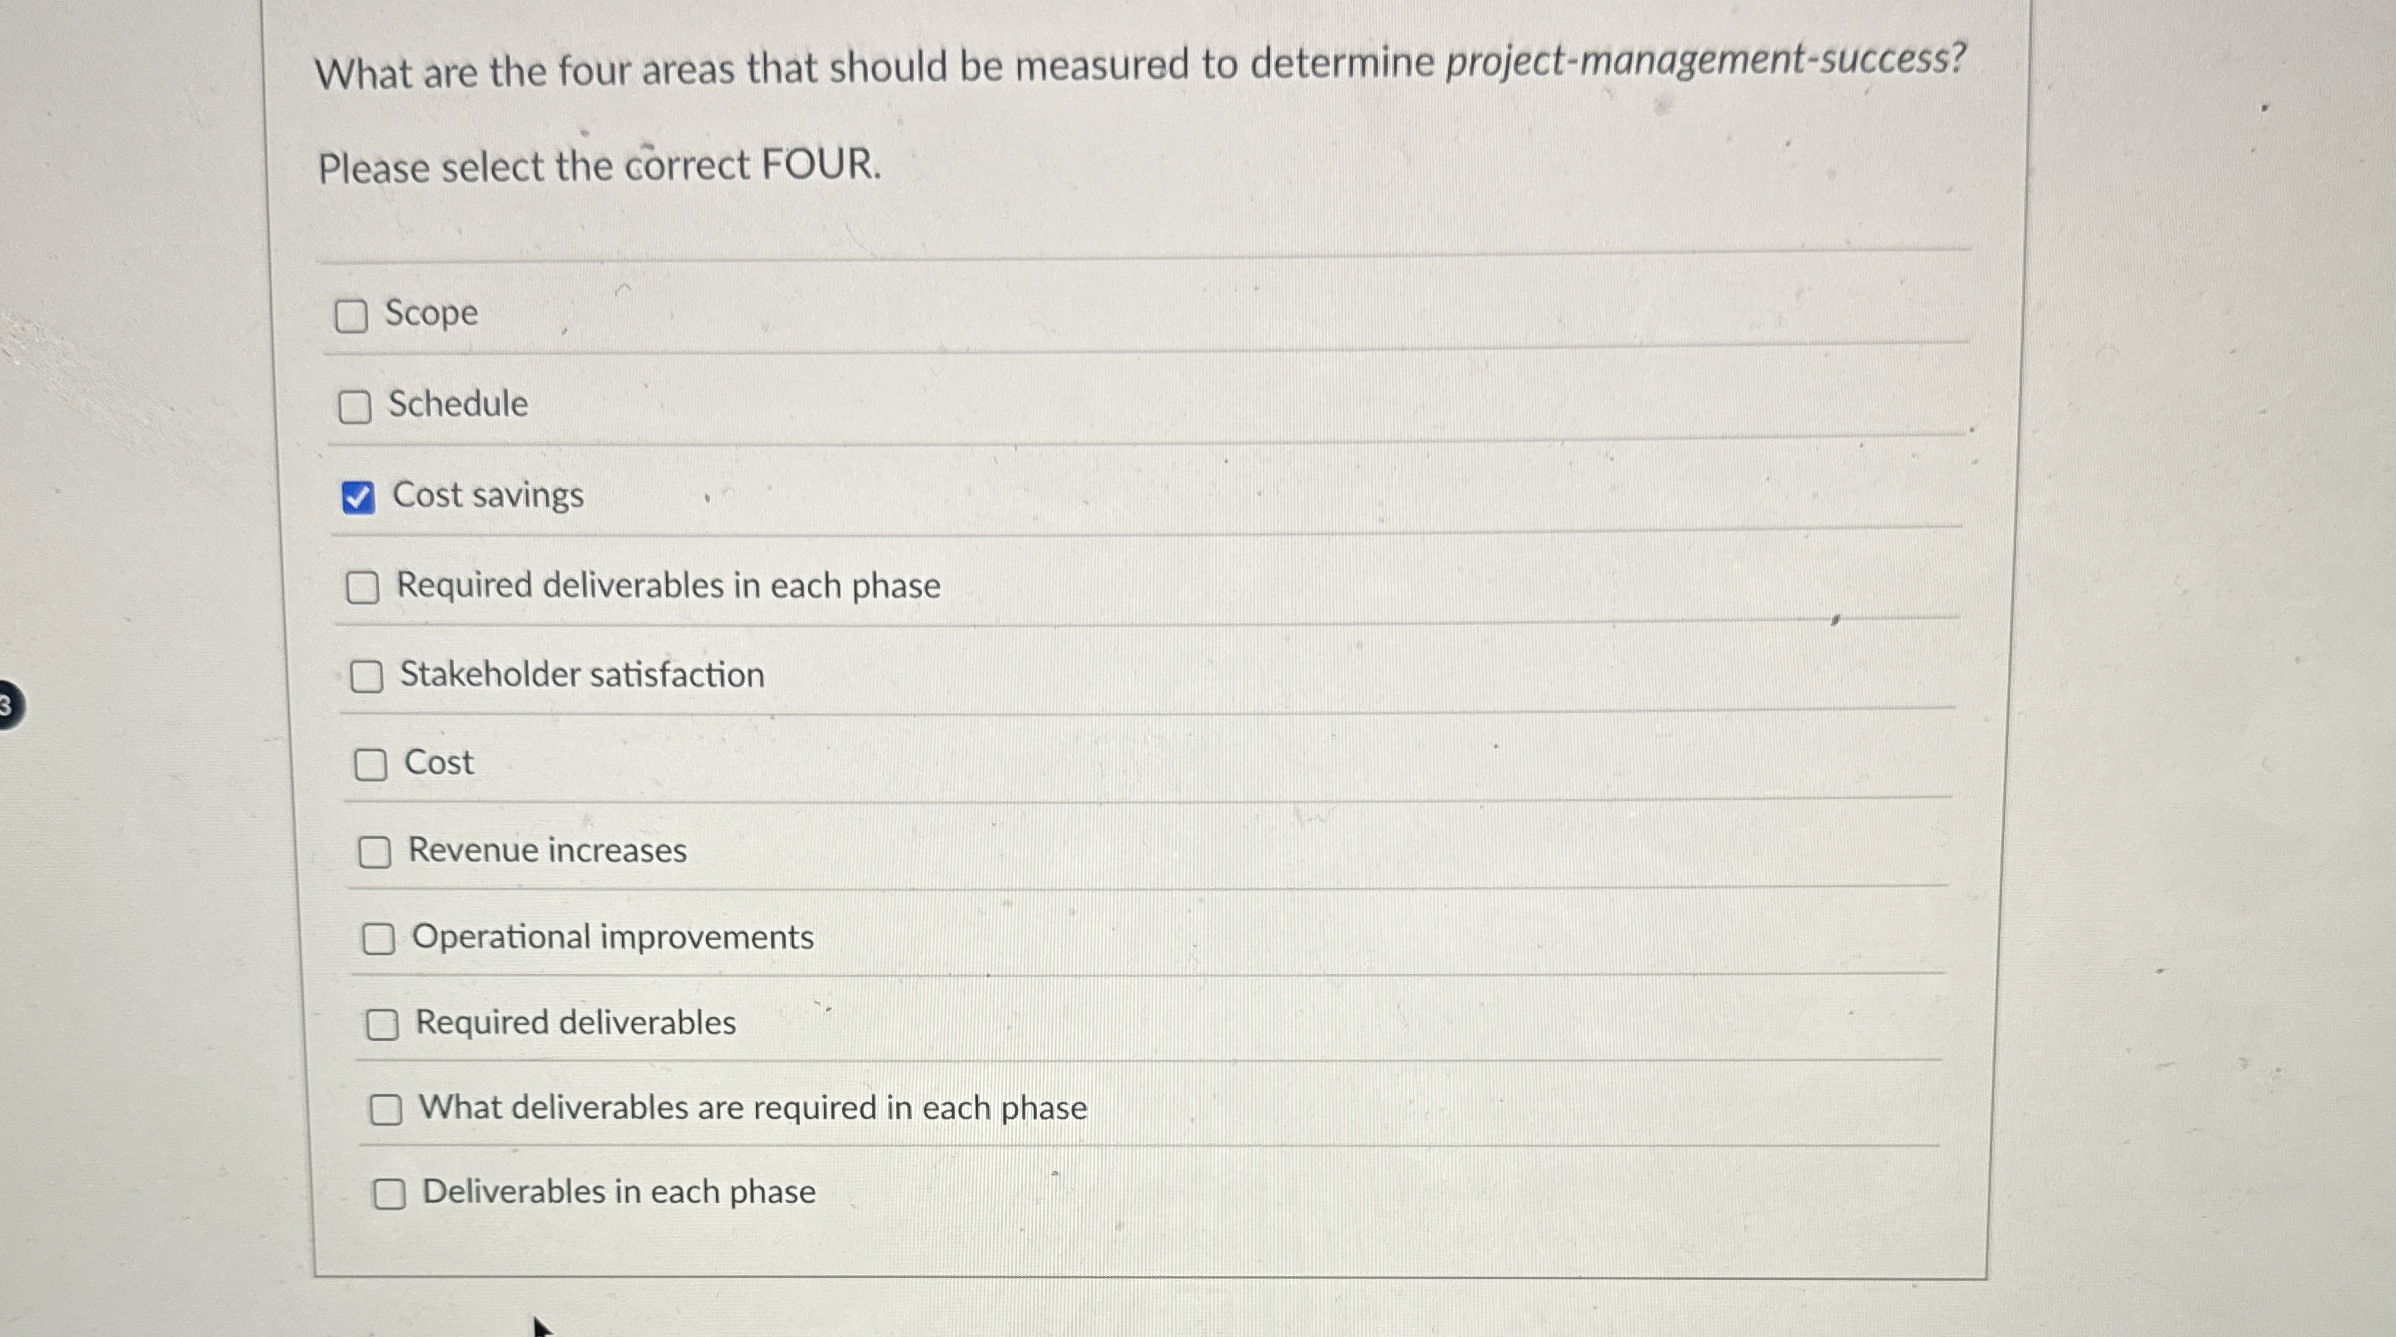2396x1337 pixels.
Task: Check Operational improvements
Action: pyautogui.click(x=380, y=938)
